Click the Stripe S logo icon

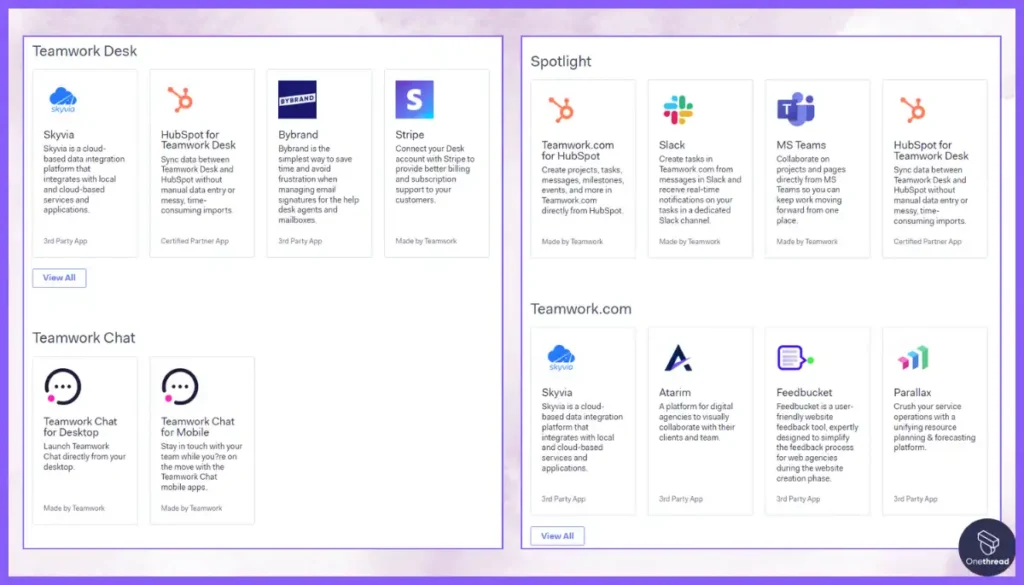pos(414,99)
